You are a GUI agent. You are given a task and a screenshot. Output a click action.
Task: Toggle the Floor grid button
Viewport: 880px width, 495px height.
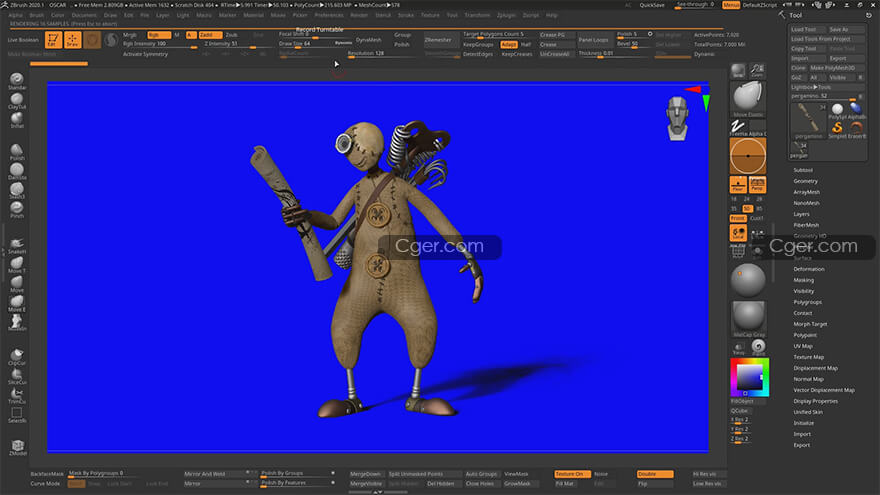coord(738,185)
